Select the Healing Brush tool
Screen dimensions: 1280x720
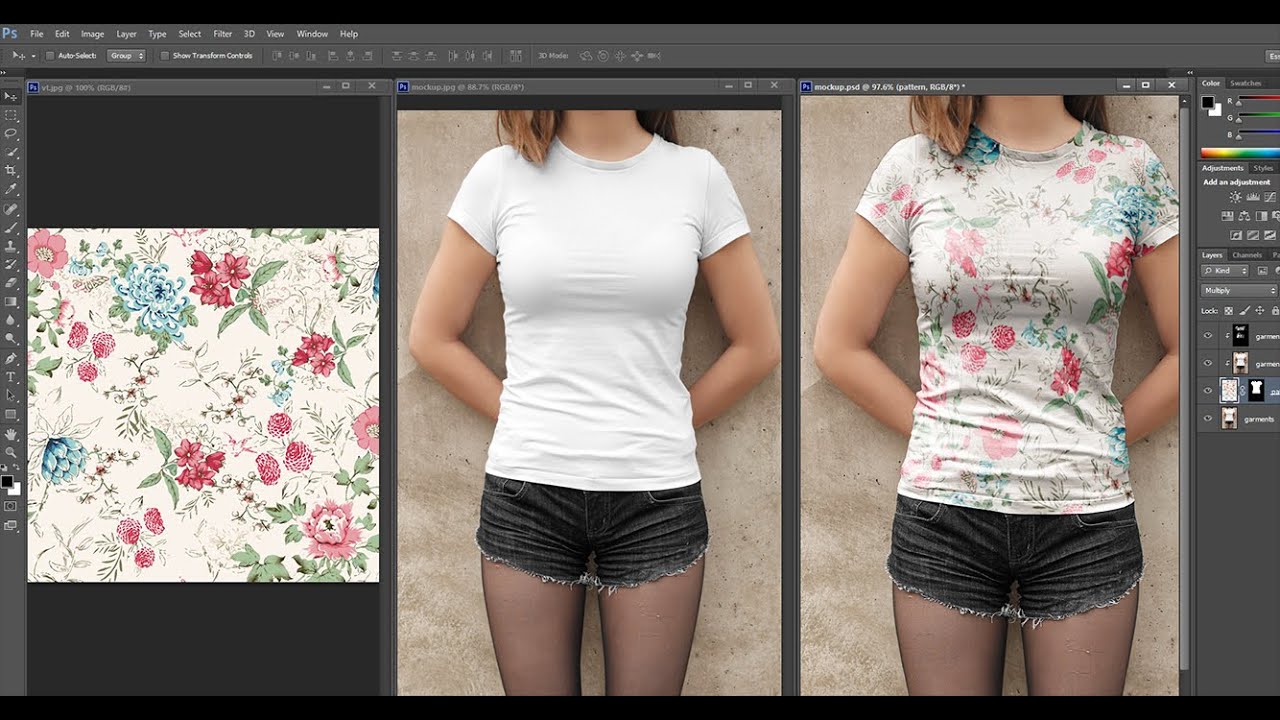[x=11, y=209]
